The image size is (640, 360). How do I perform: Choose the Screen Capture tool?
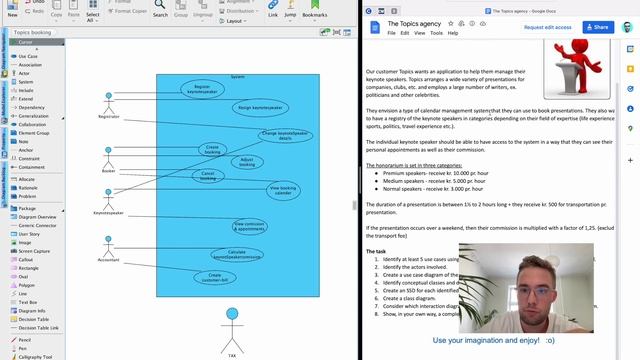(x=34, y=251)
